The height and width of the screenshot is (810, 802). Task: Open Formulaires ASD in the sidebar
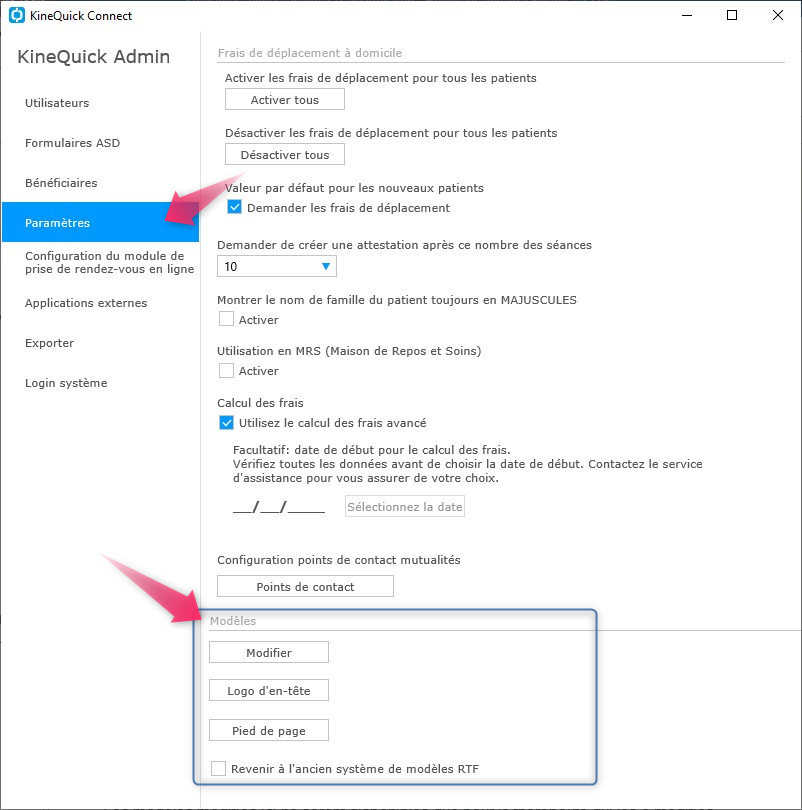(72, 143)
